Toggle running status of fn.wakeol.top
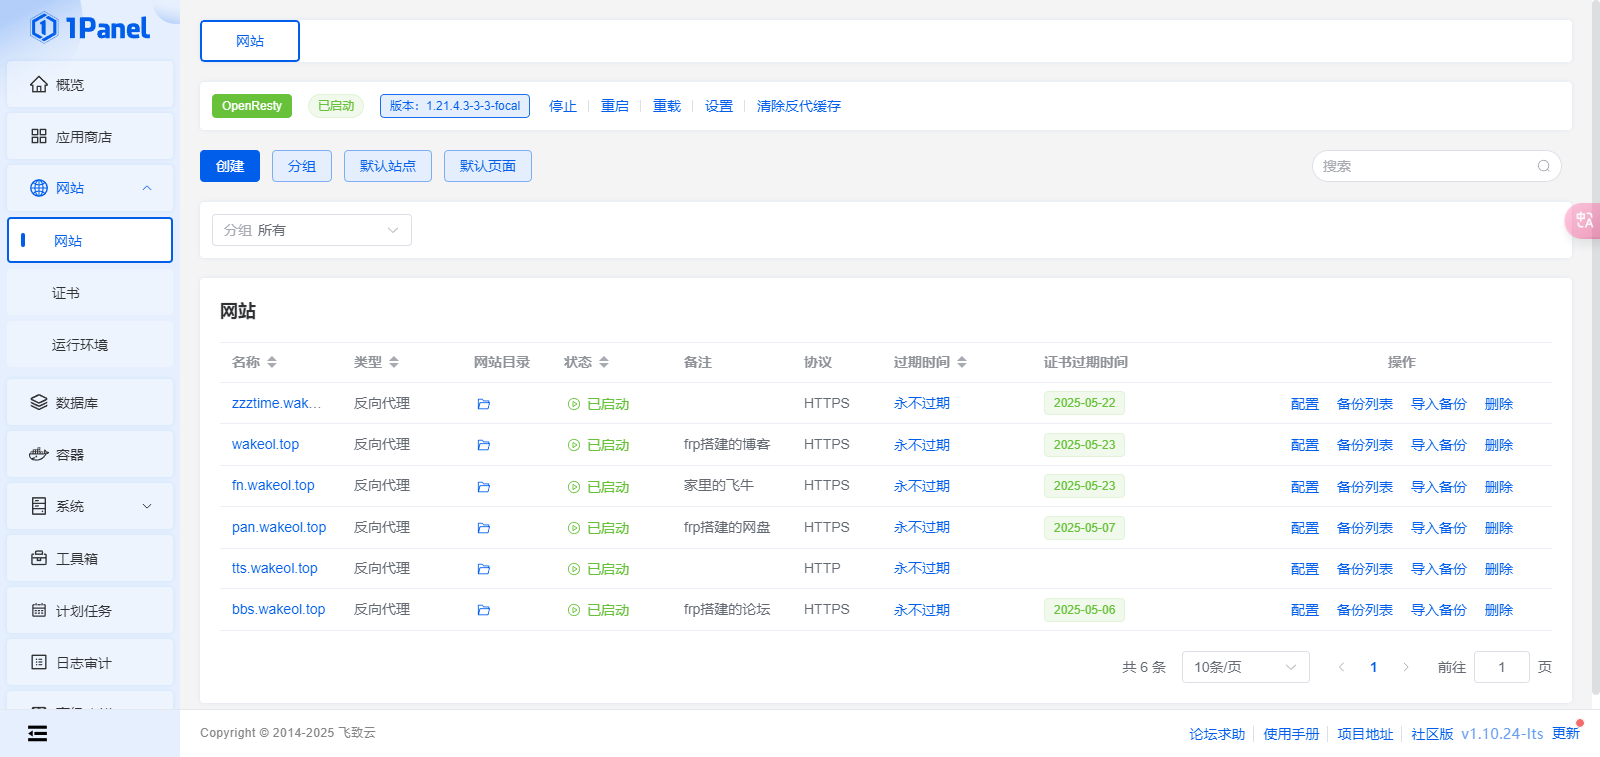This screenshot has width=1600, height=757. point(598,487)
